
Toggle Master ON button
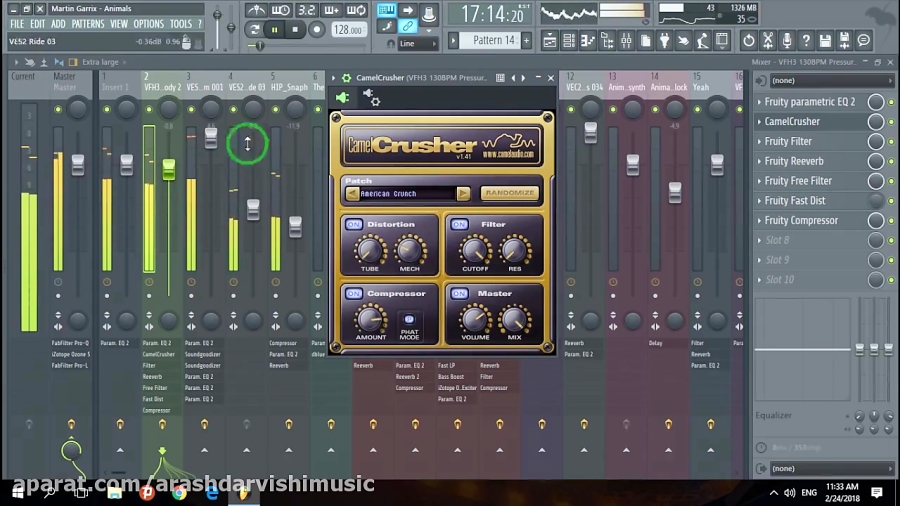(459, 293)
